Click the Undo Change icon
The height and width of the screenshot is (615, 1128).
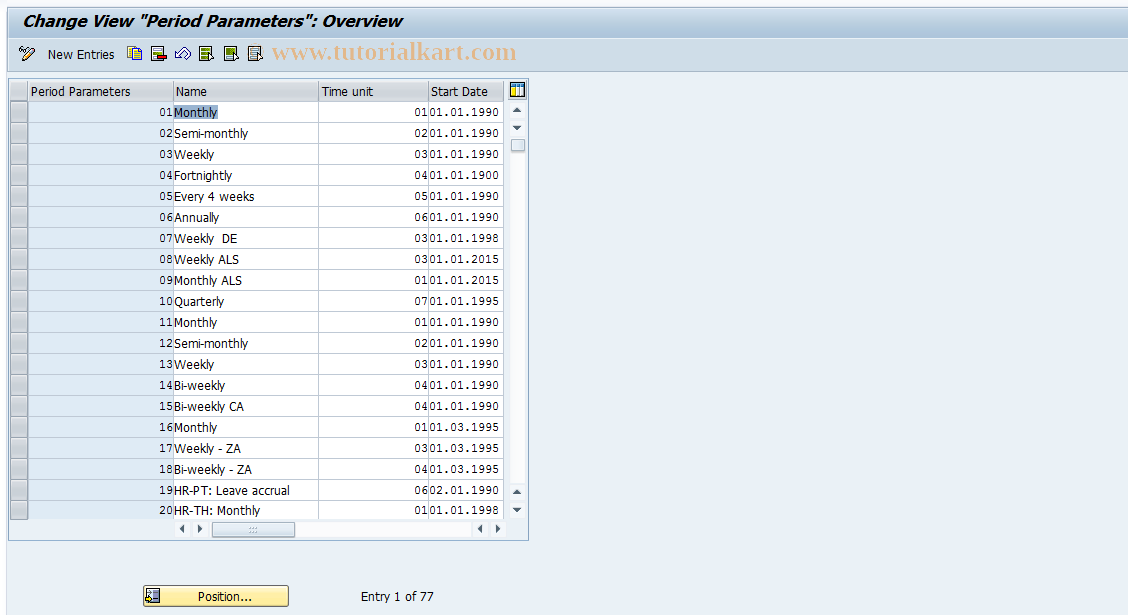(x=183, y=53)
